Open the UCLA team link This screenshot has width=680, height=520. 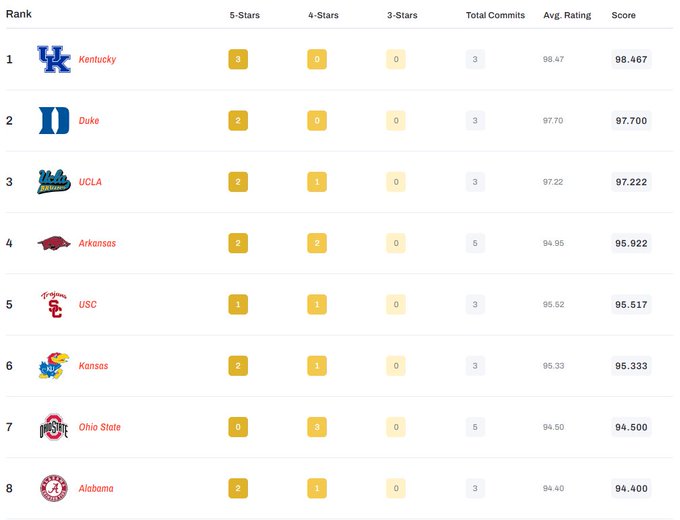90,182
